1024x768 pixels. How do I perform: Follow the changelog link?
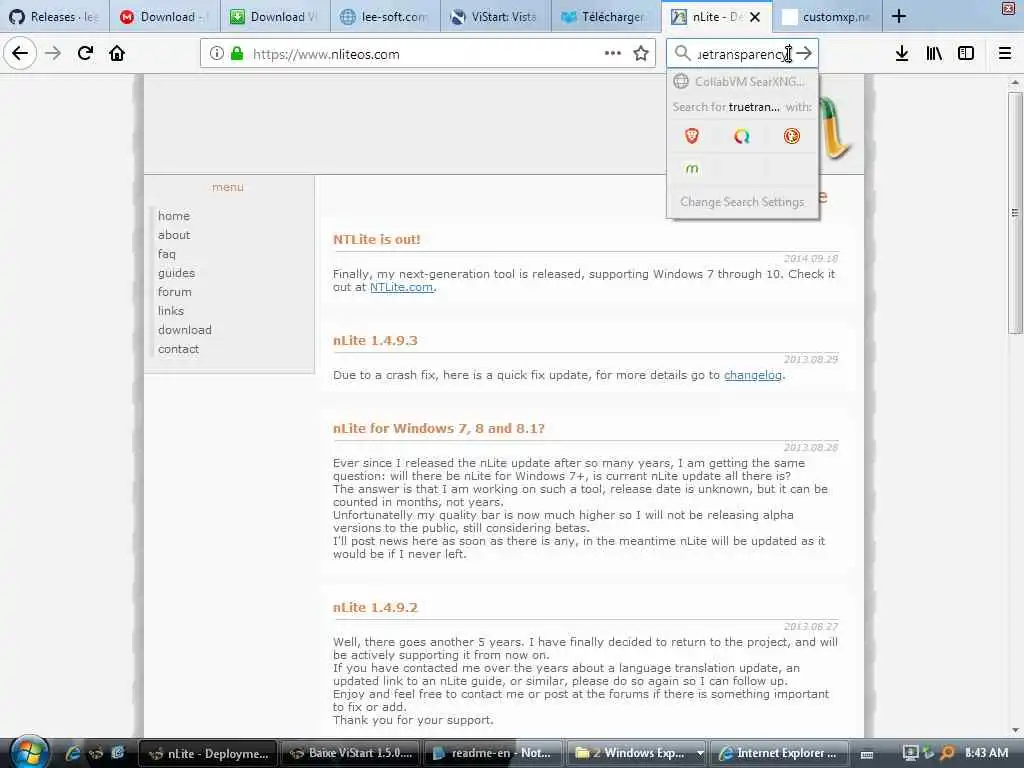tap(752, 375)
